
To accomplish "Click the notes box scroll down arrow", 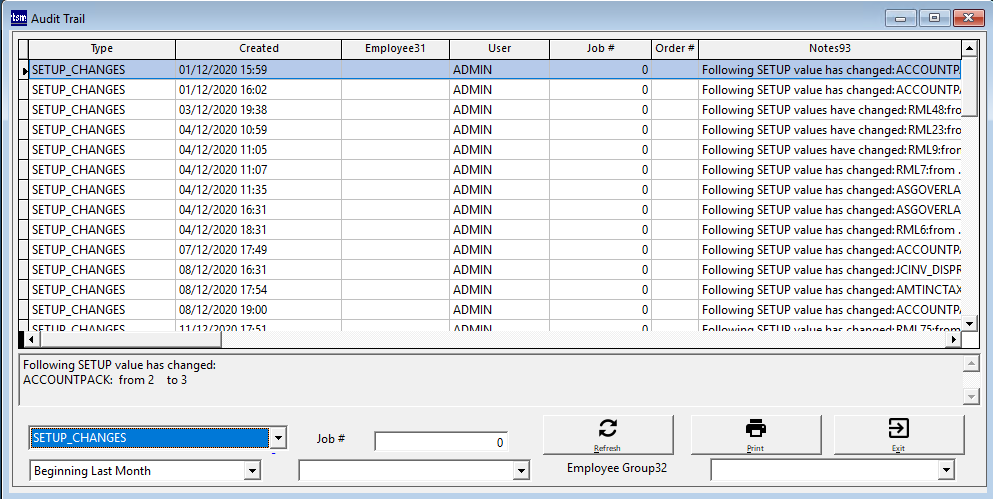I will (x=969, y=396).
